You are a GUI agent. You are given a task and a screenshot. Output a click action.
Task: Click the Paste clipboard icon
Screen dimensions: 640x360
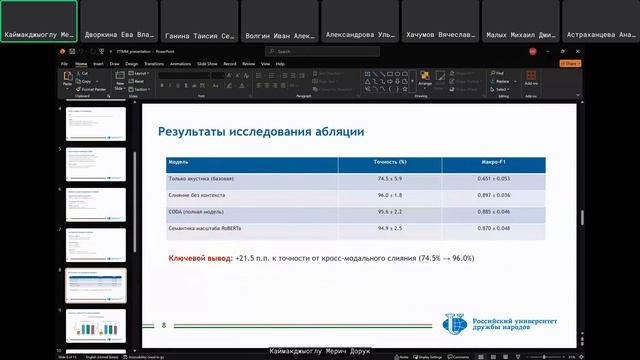click(x=67, y=76)
